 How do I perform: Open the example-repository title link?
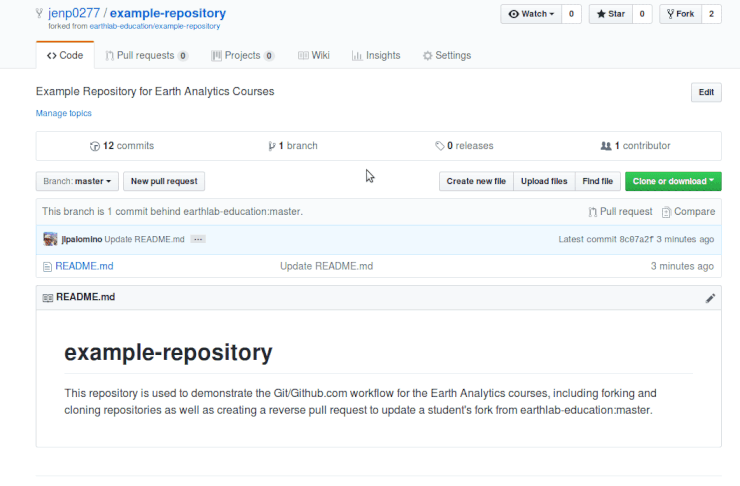[168, 13]
